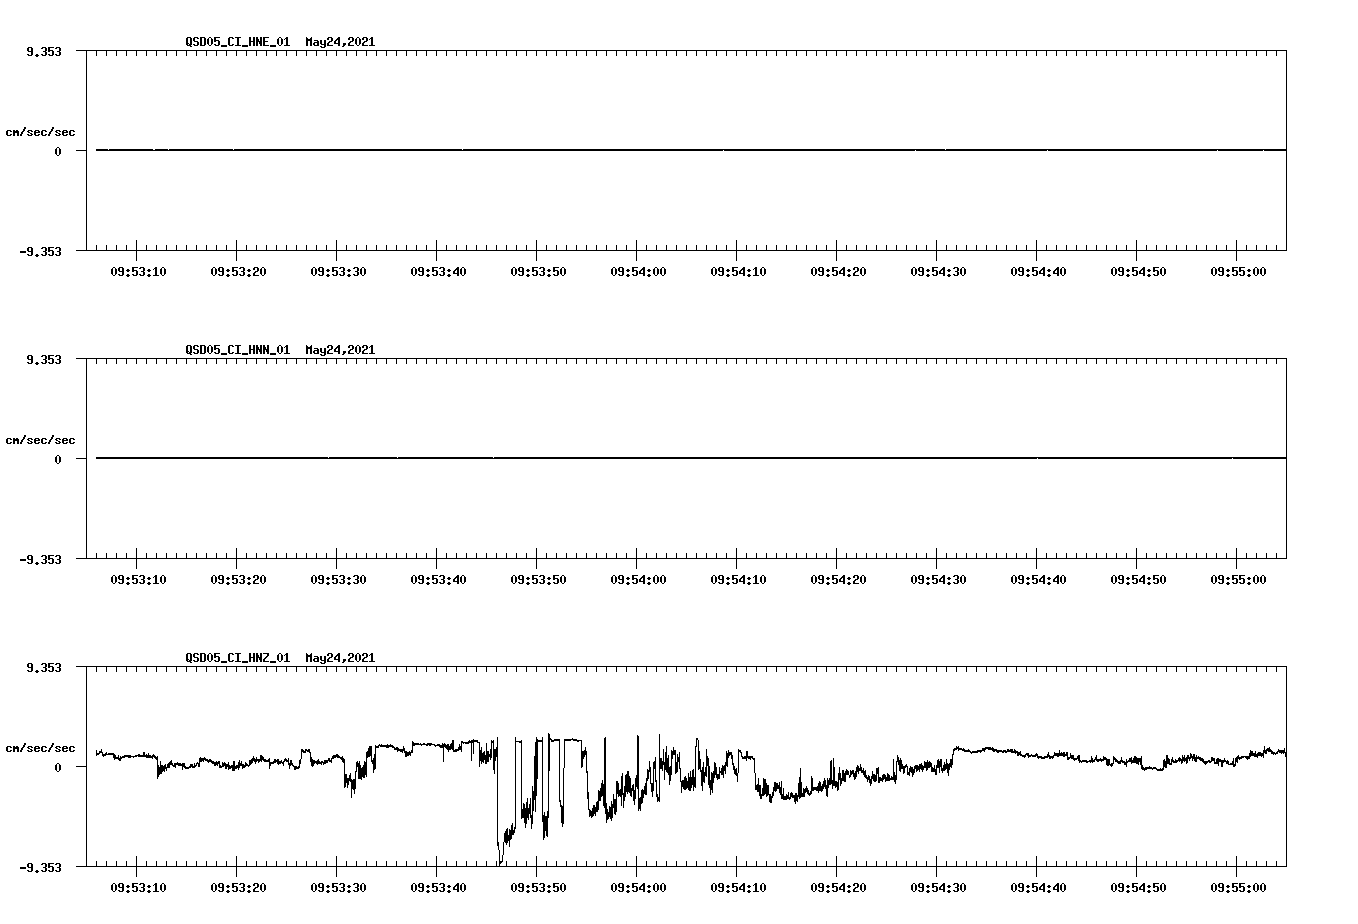Screen dimensions: 1358x924
Task: Select the 9.353 amplitude label on top plot
Action: [x=46, y=49]
